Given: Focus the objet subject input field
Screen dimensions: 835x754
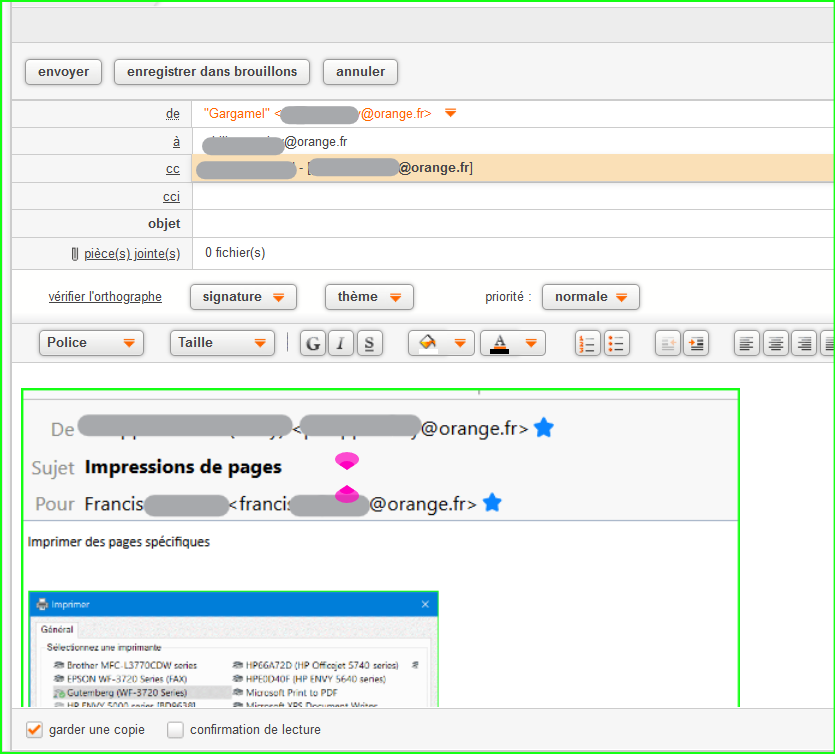Looking at the screenshot, I should [513, 224].
